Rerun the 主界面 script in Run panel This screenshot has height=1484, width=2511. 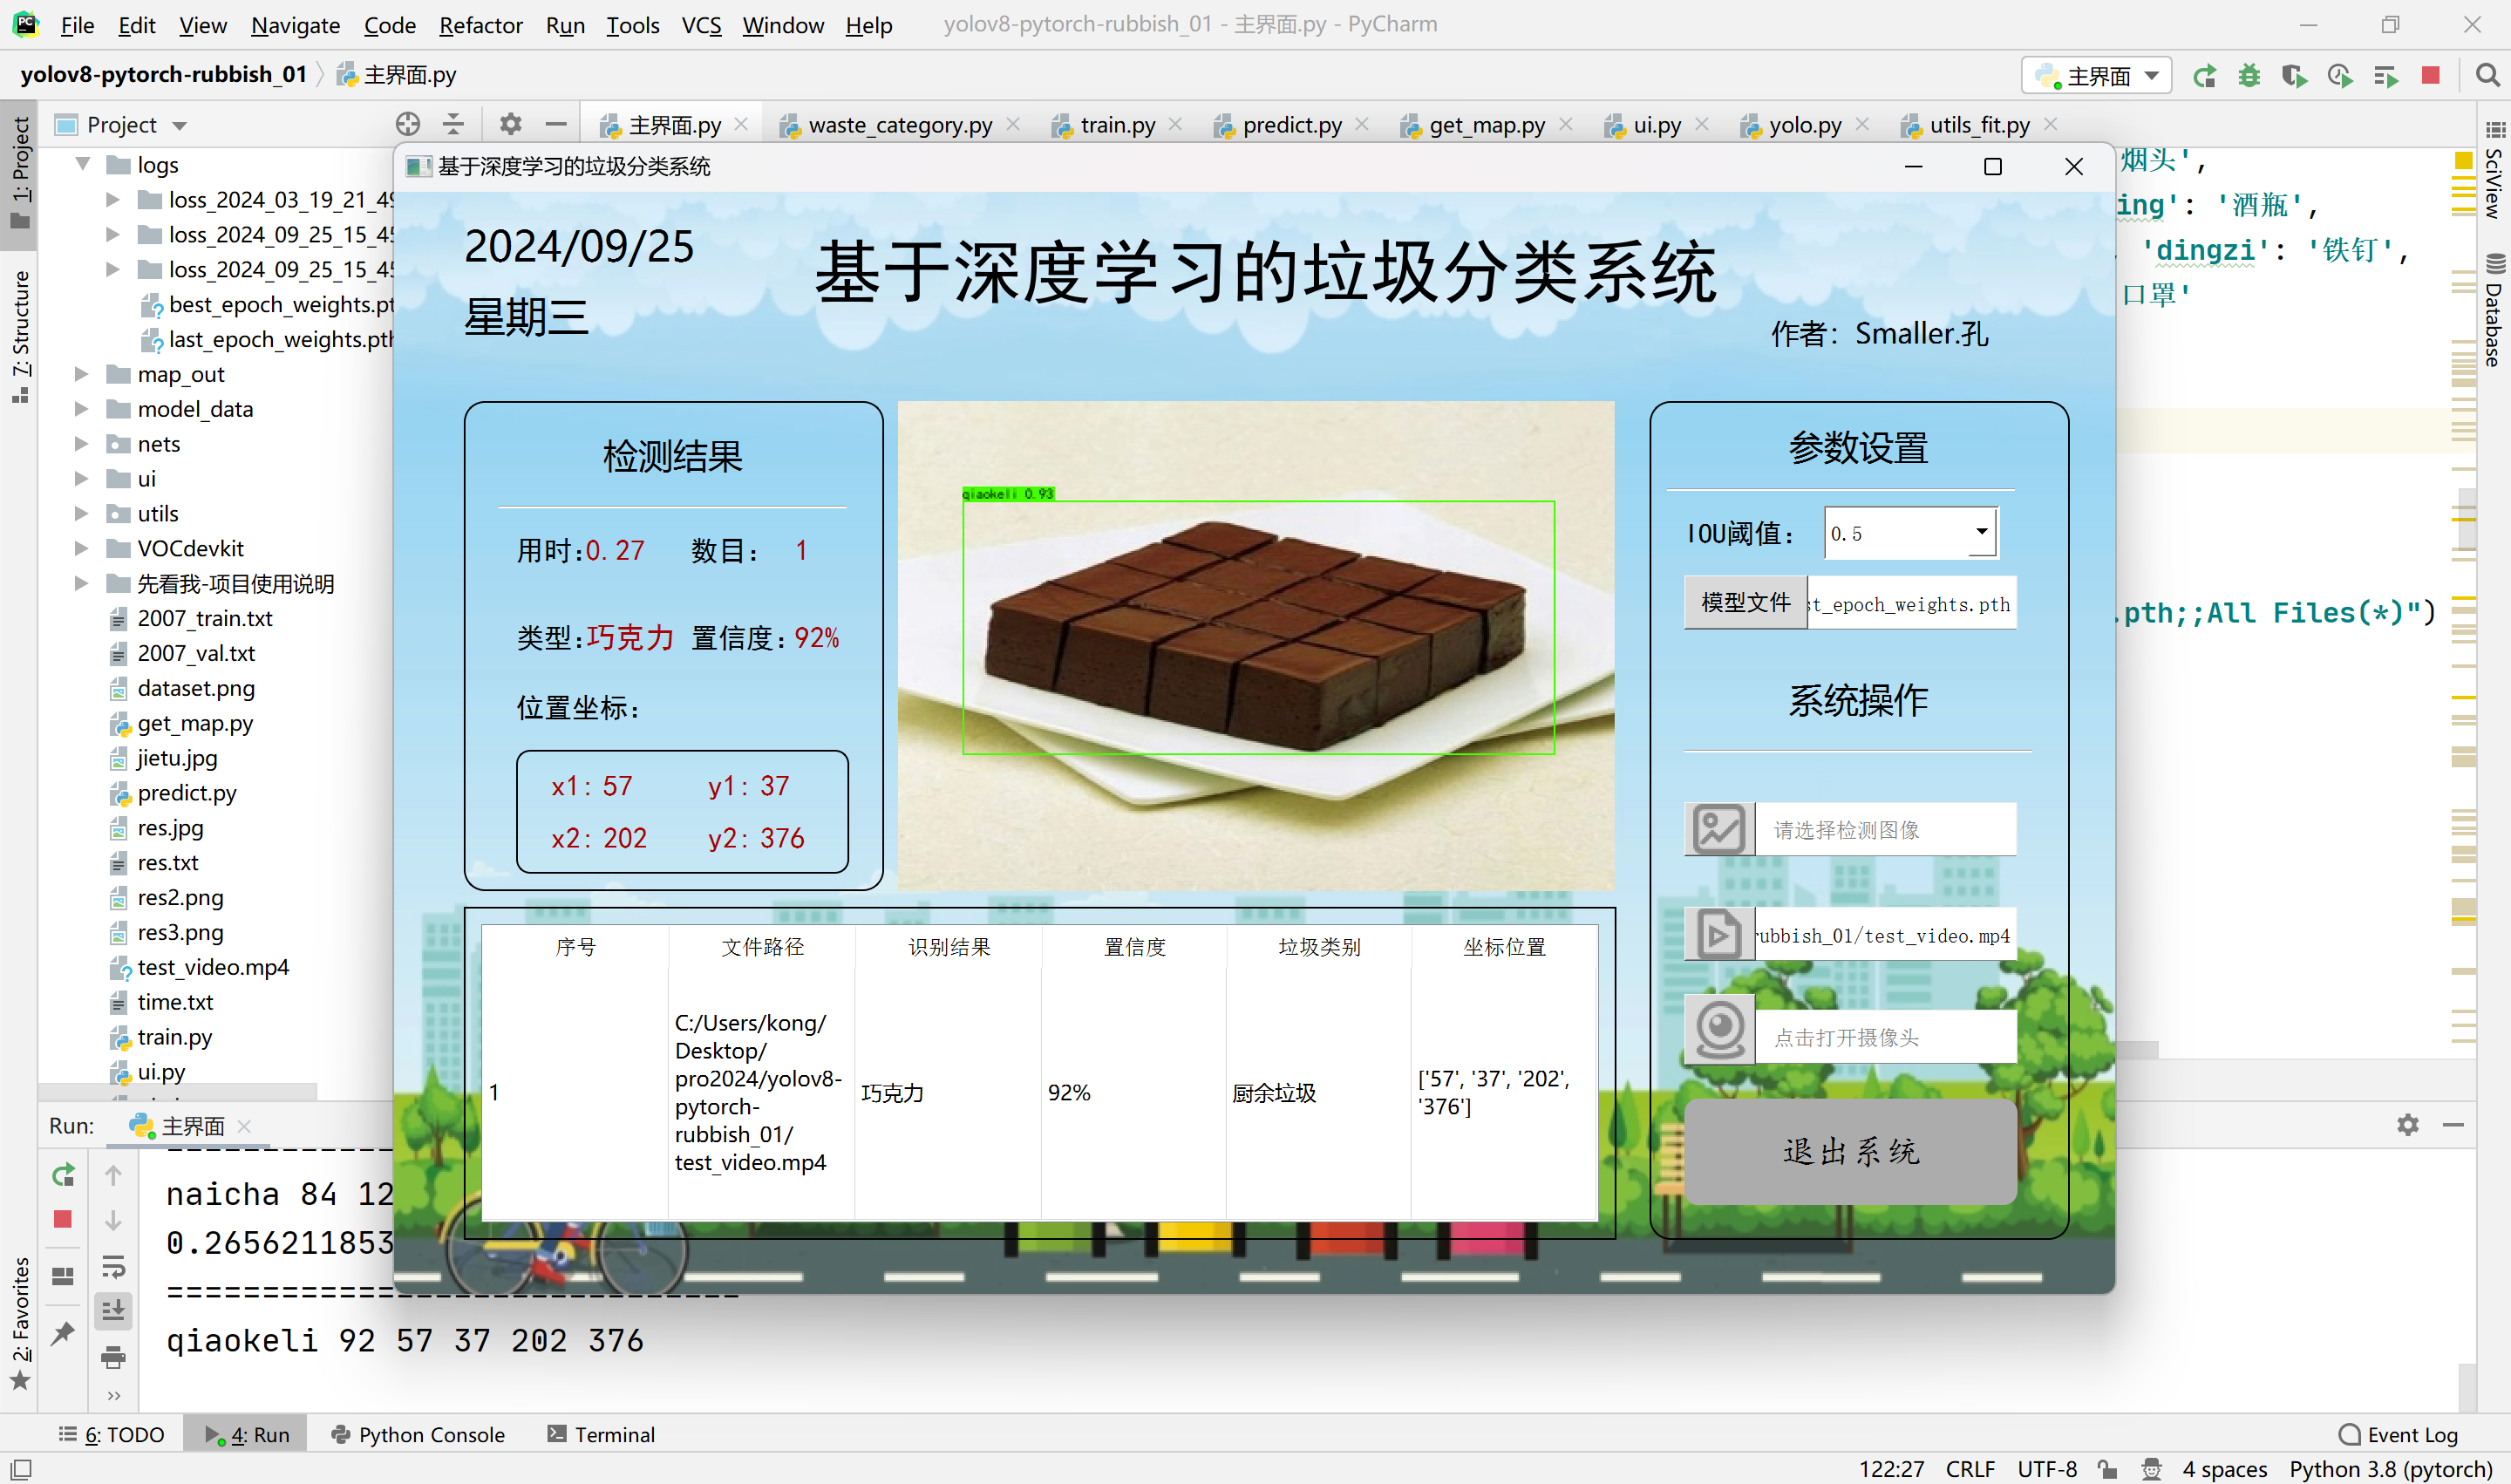(x=63, y=1175)
